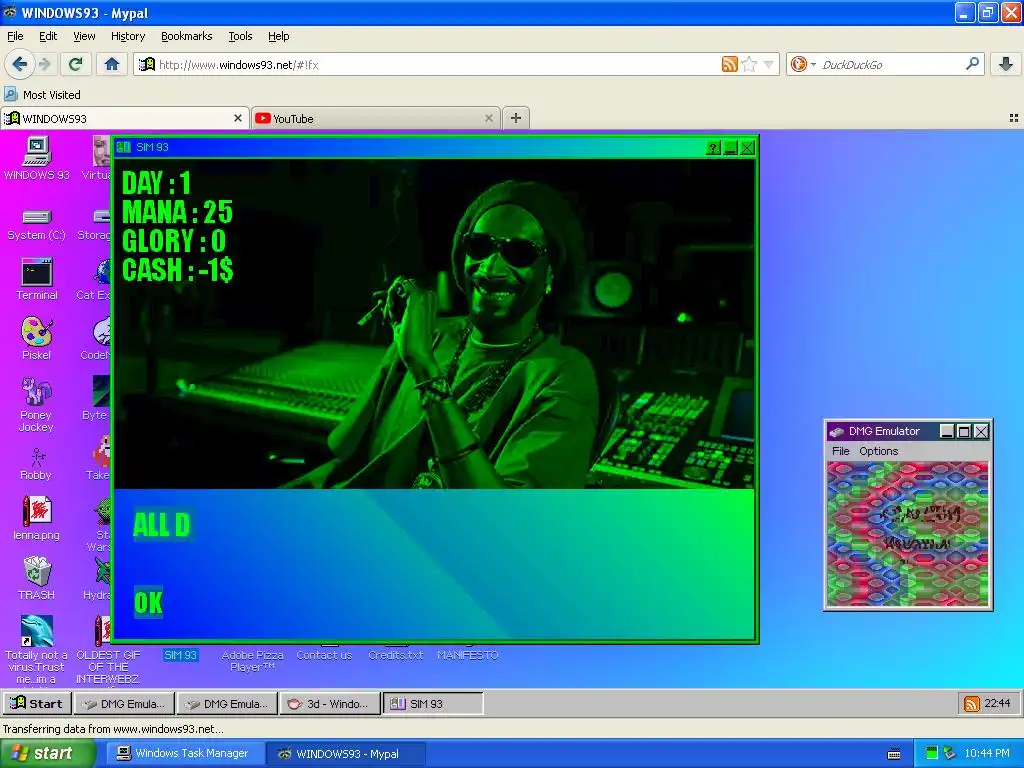
Task: Open the lenna.png file icon
Action: [x=37, y=519]
